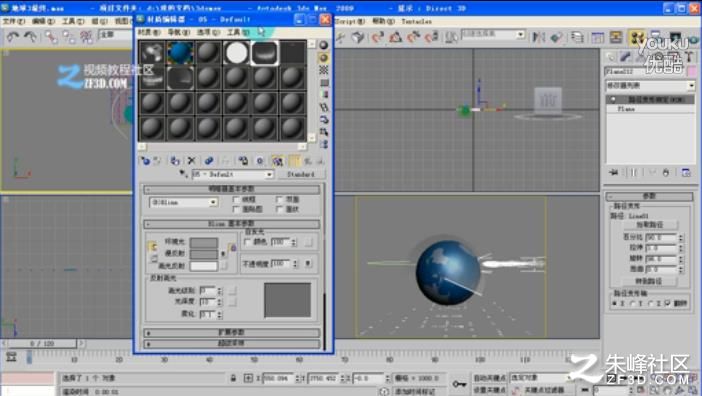Viewport: 702px width, 396px height.
Task: Open the 导航 menu in Material Editor
Action: coord(178,32)
